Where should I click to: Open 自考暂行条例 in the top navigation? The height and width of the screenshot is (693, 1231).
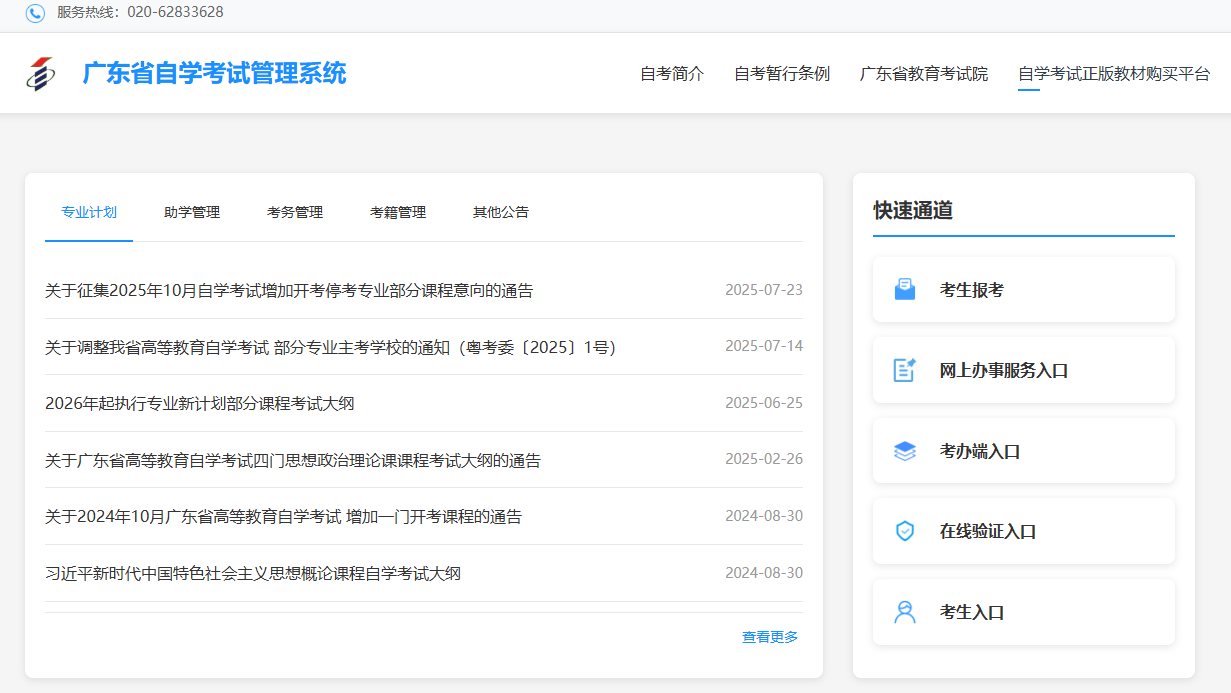(x=782, y=74)
